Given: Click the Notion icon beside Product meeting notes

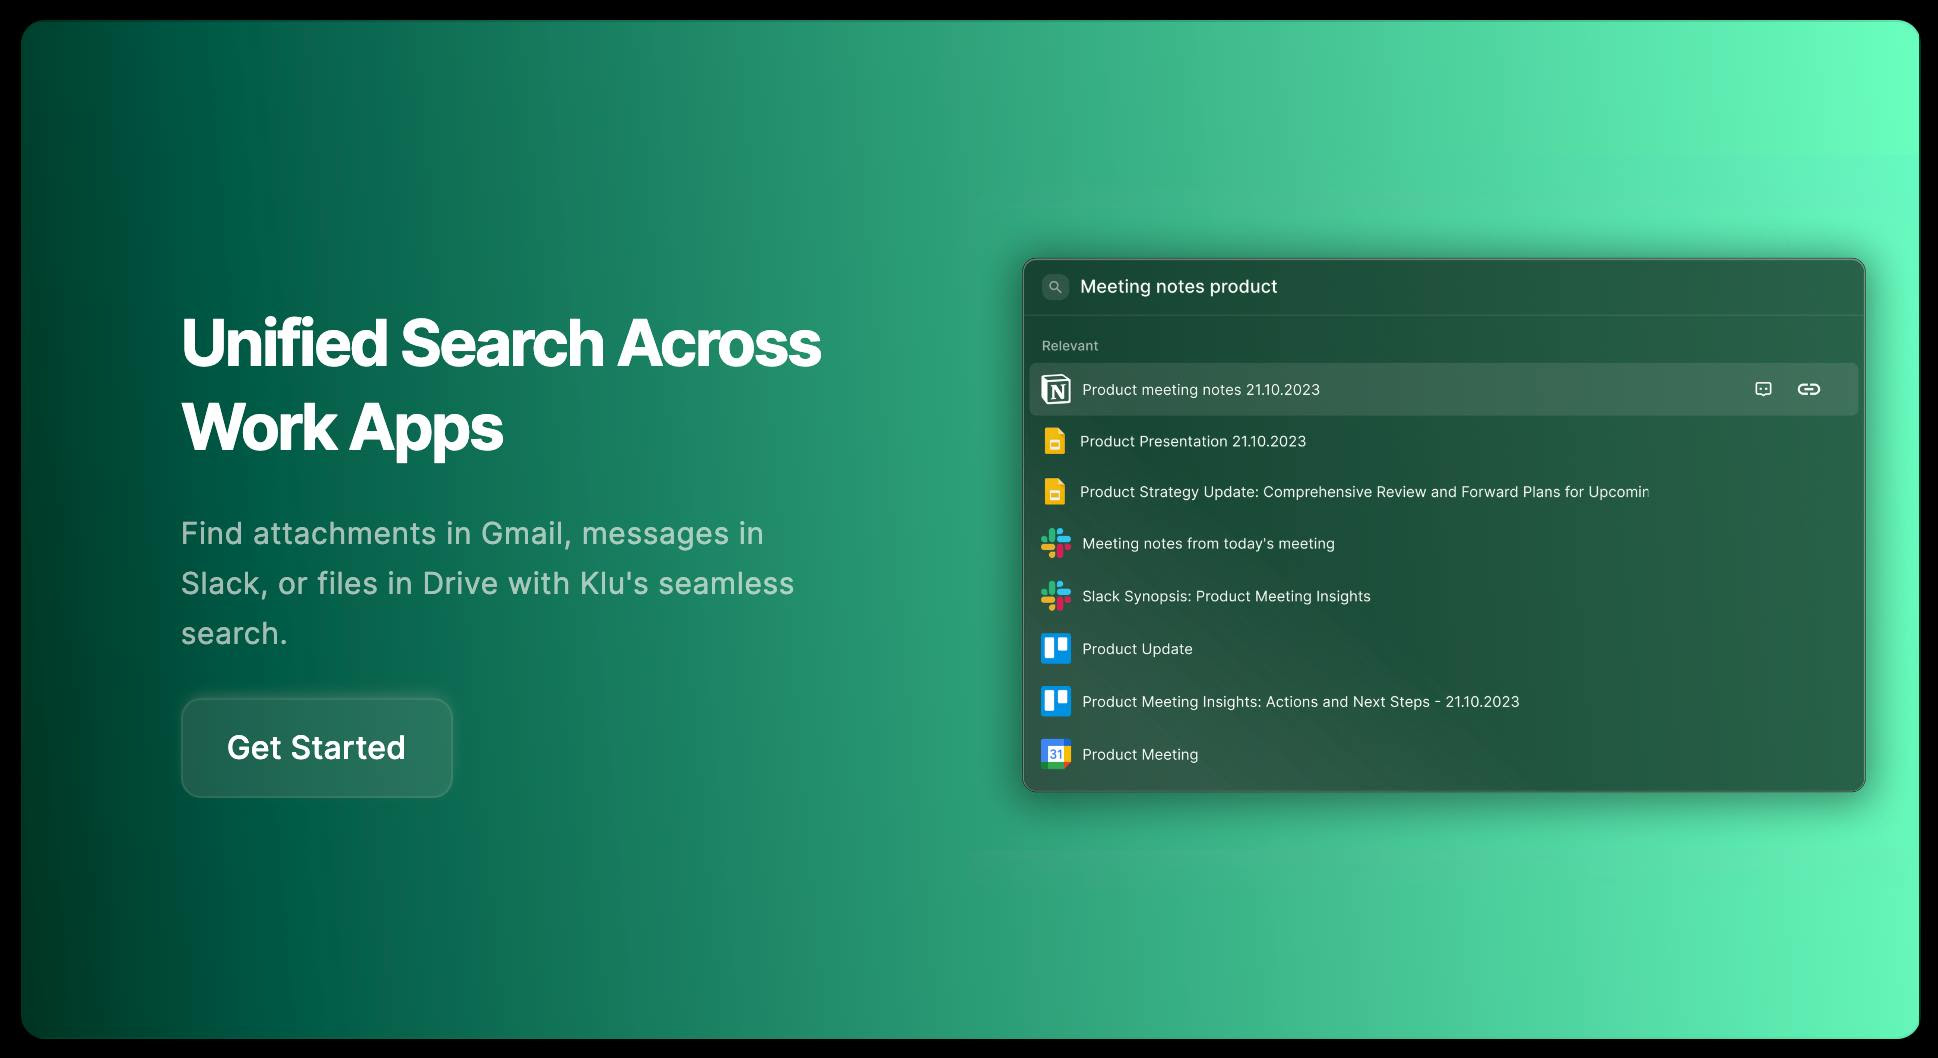Looking at the screenshot, I should (1055, 389).
